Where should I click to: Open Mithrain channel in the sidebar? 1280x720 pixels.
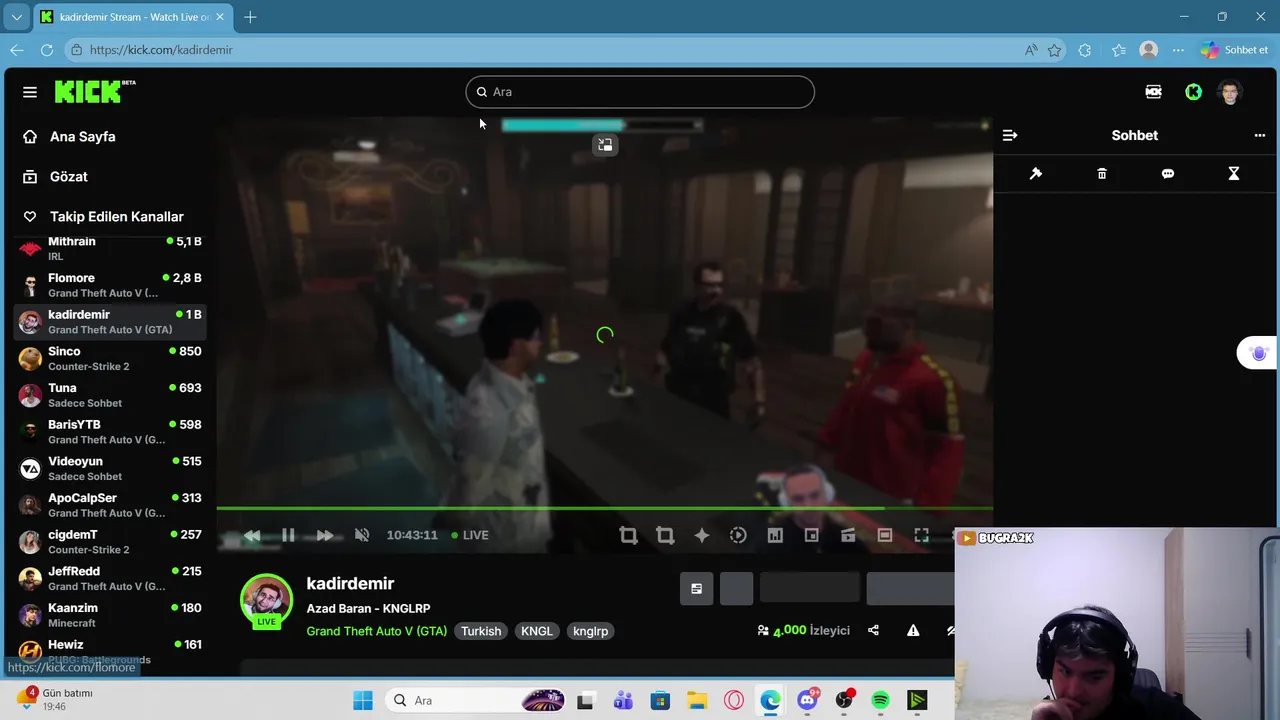pyautogui.click(x=110, y=248)
